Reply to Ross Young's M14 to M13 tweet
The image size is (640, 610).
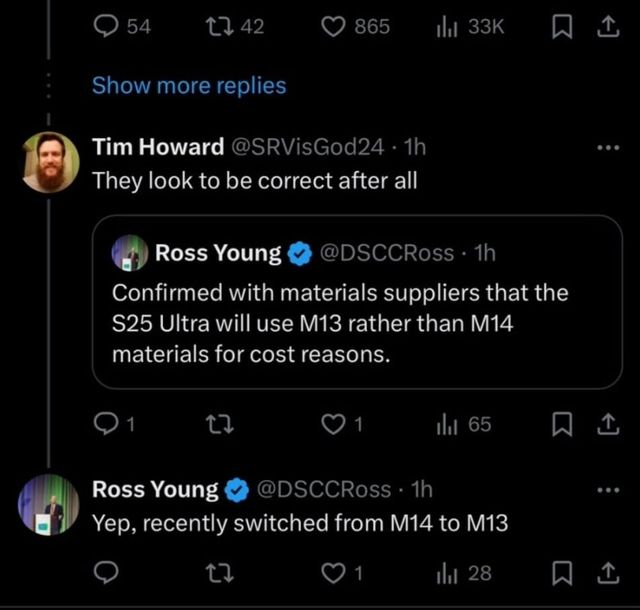(104, 572)
